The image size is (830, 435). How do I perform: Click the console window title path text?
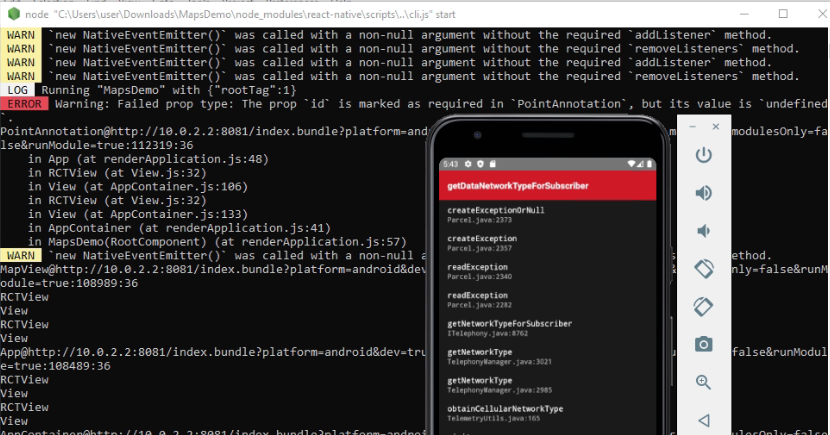point(240,14)
